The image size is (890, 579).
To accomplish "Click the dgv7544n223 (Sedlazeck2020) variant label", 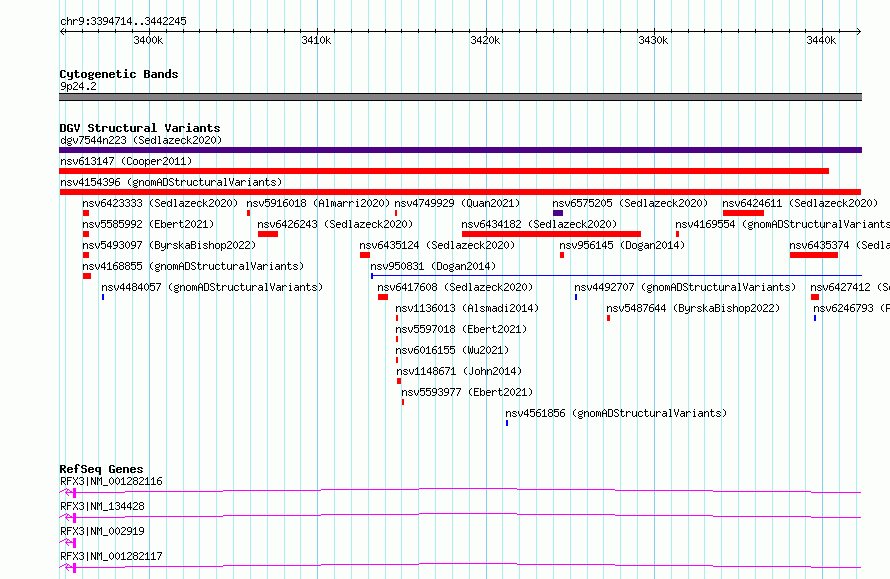I will point(141,140).
